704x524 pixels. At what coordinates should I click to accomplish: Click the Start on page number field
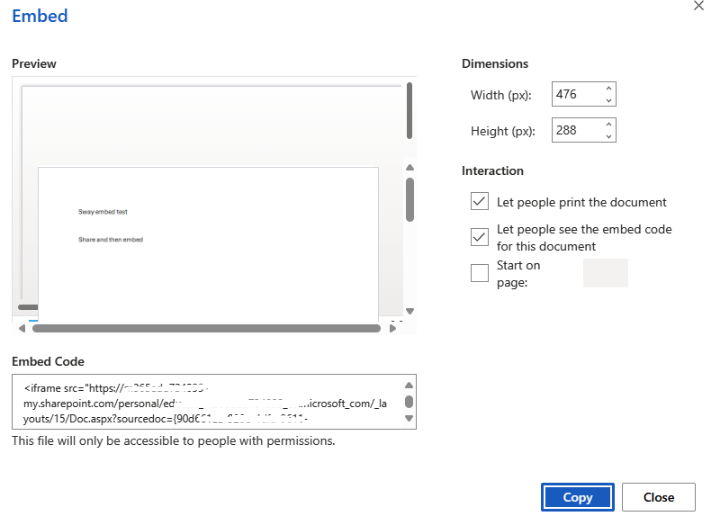pyautogui.click(x=605, y=273)
